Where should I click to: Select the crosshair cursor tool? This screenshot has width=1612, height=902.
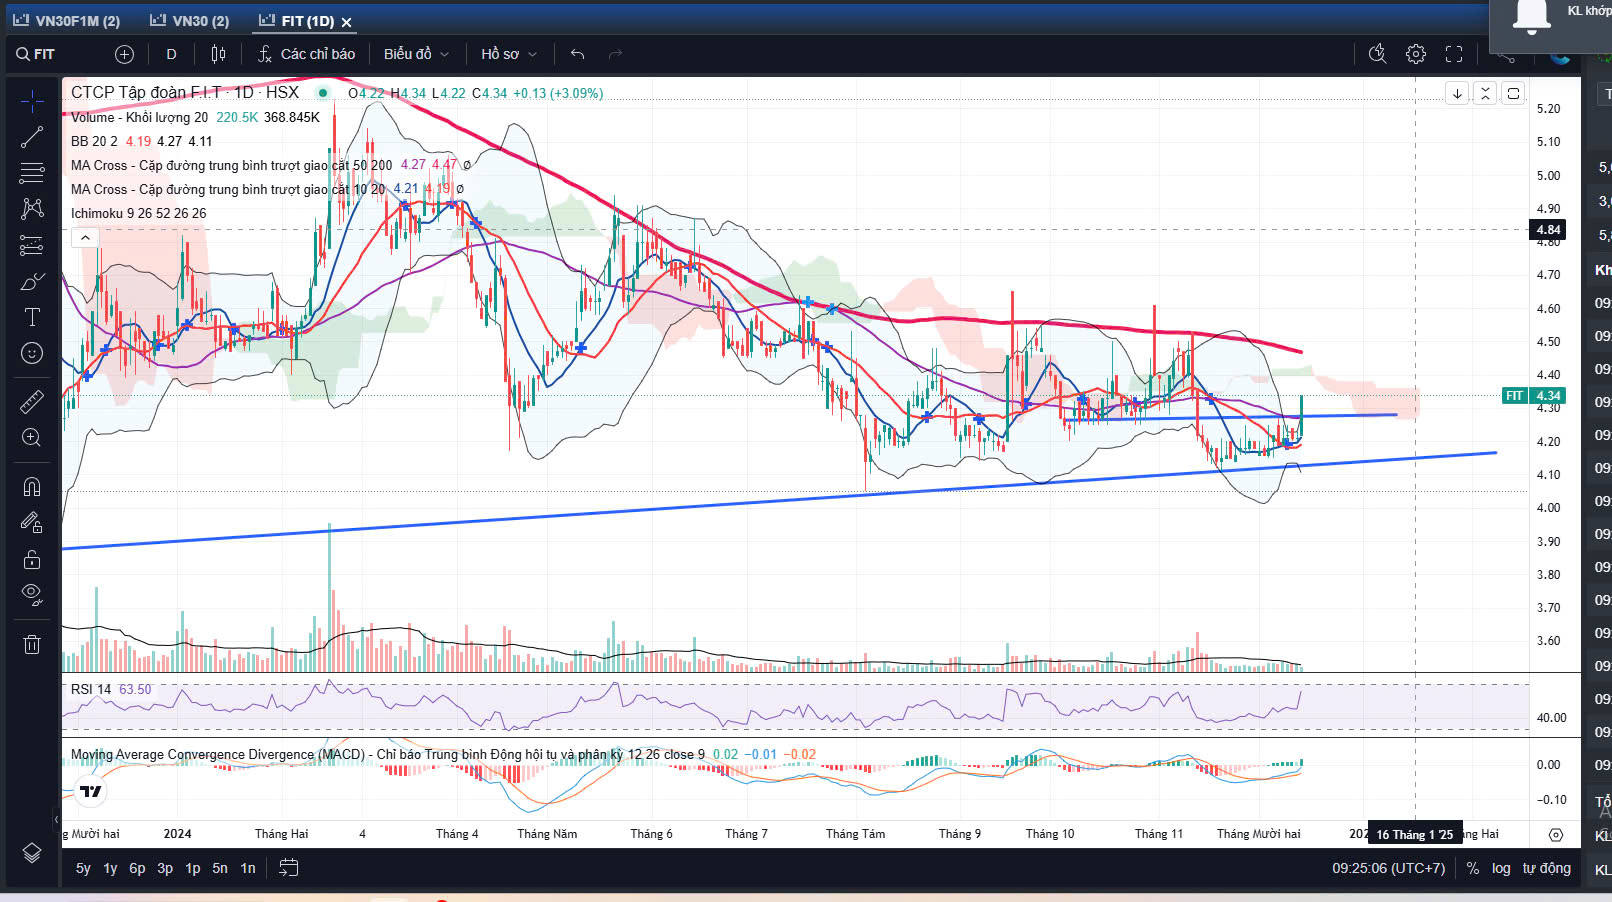click(32, 101)
